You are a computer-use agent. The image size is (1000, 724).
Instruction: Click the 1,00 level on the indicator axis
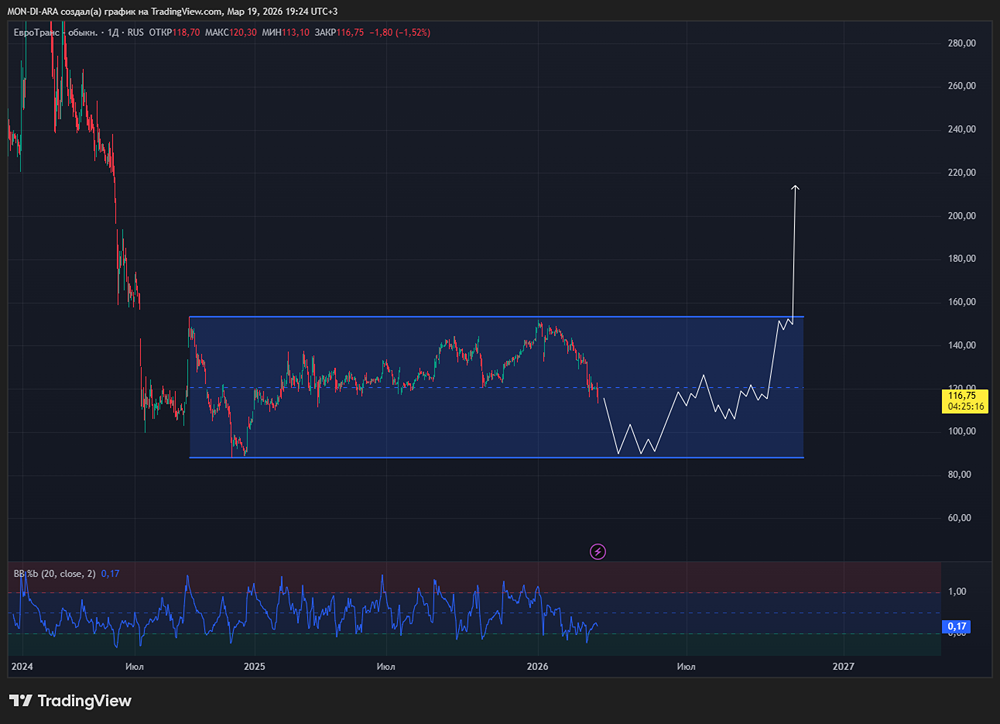tap(957, 591)
